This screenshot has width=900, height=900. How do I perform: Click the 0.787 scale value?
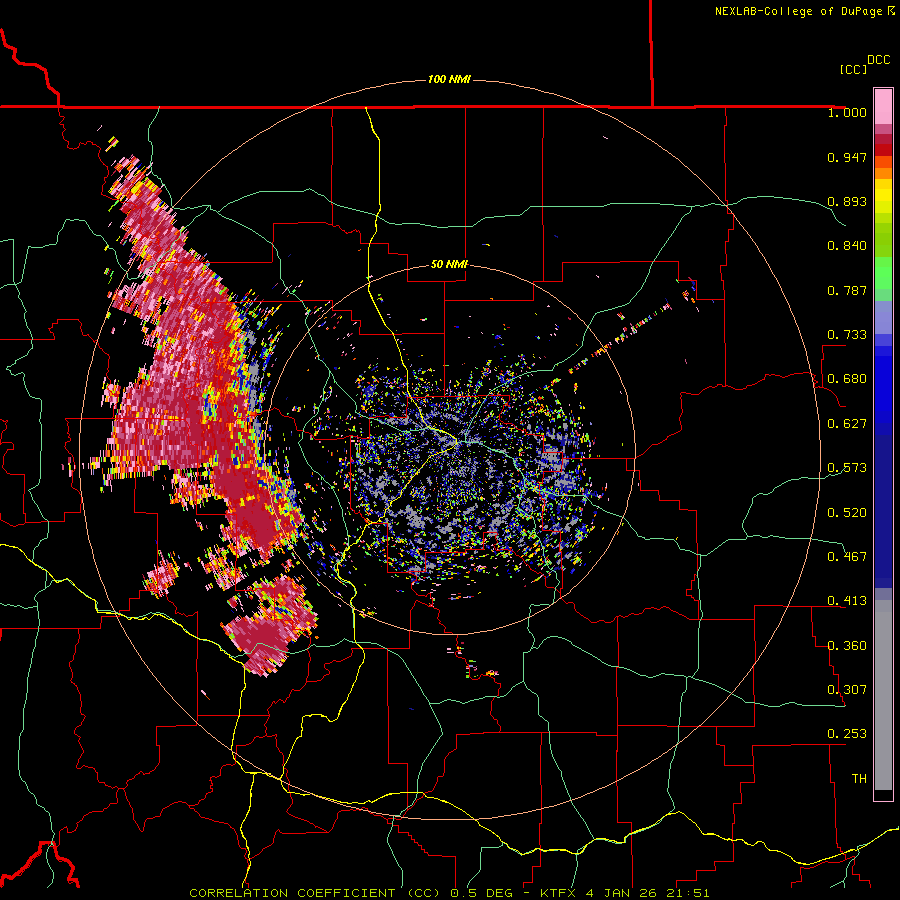847,290
